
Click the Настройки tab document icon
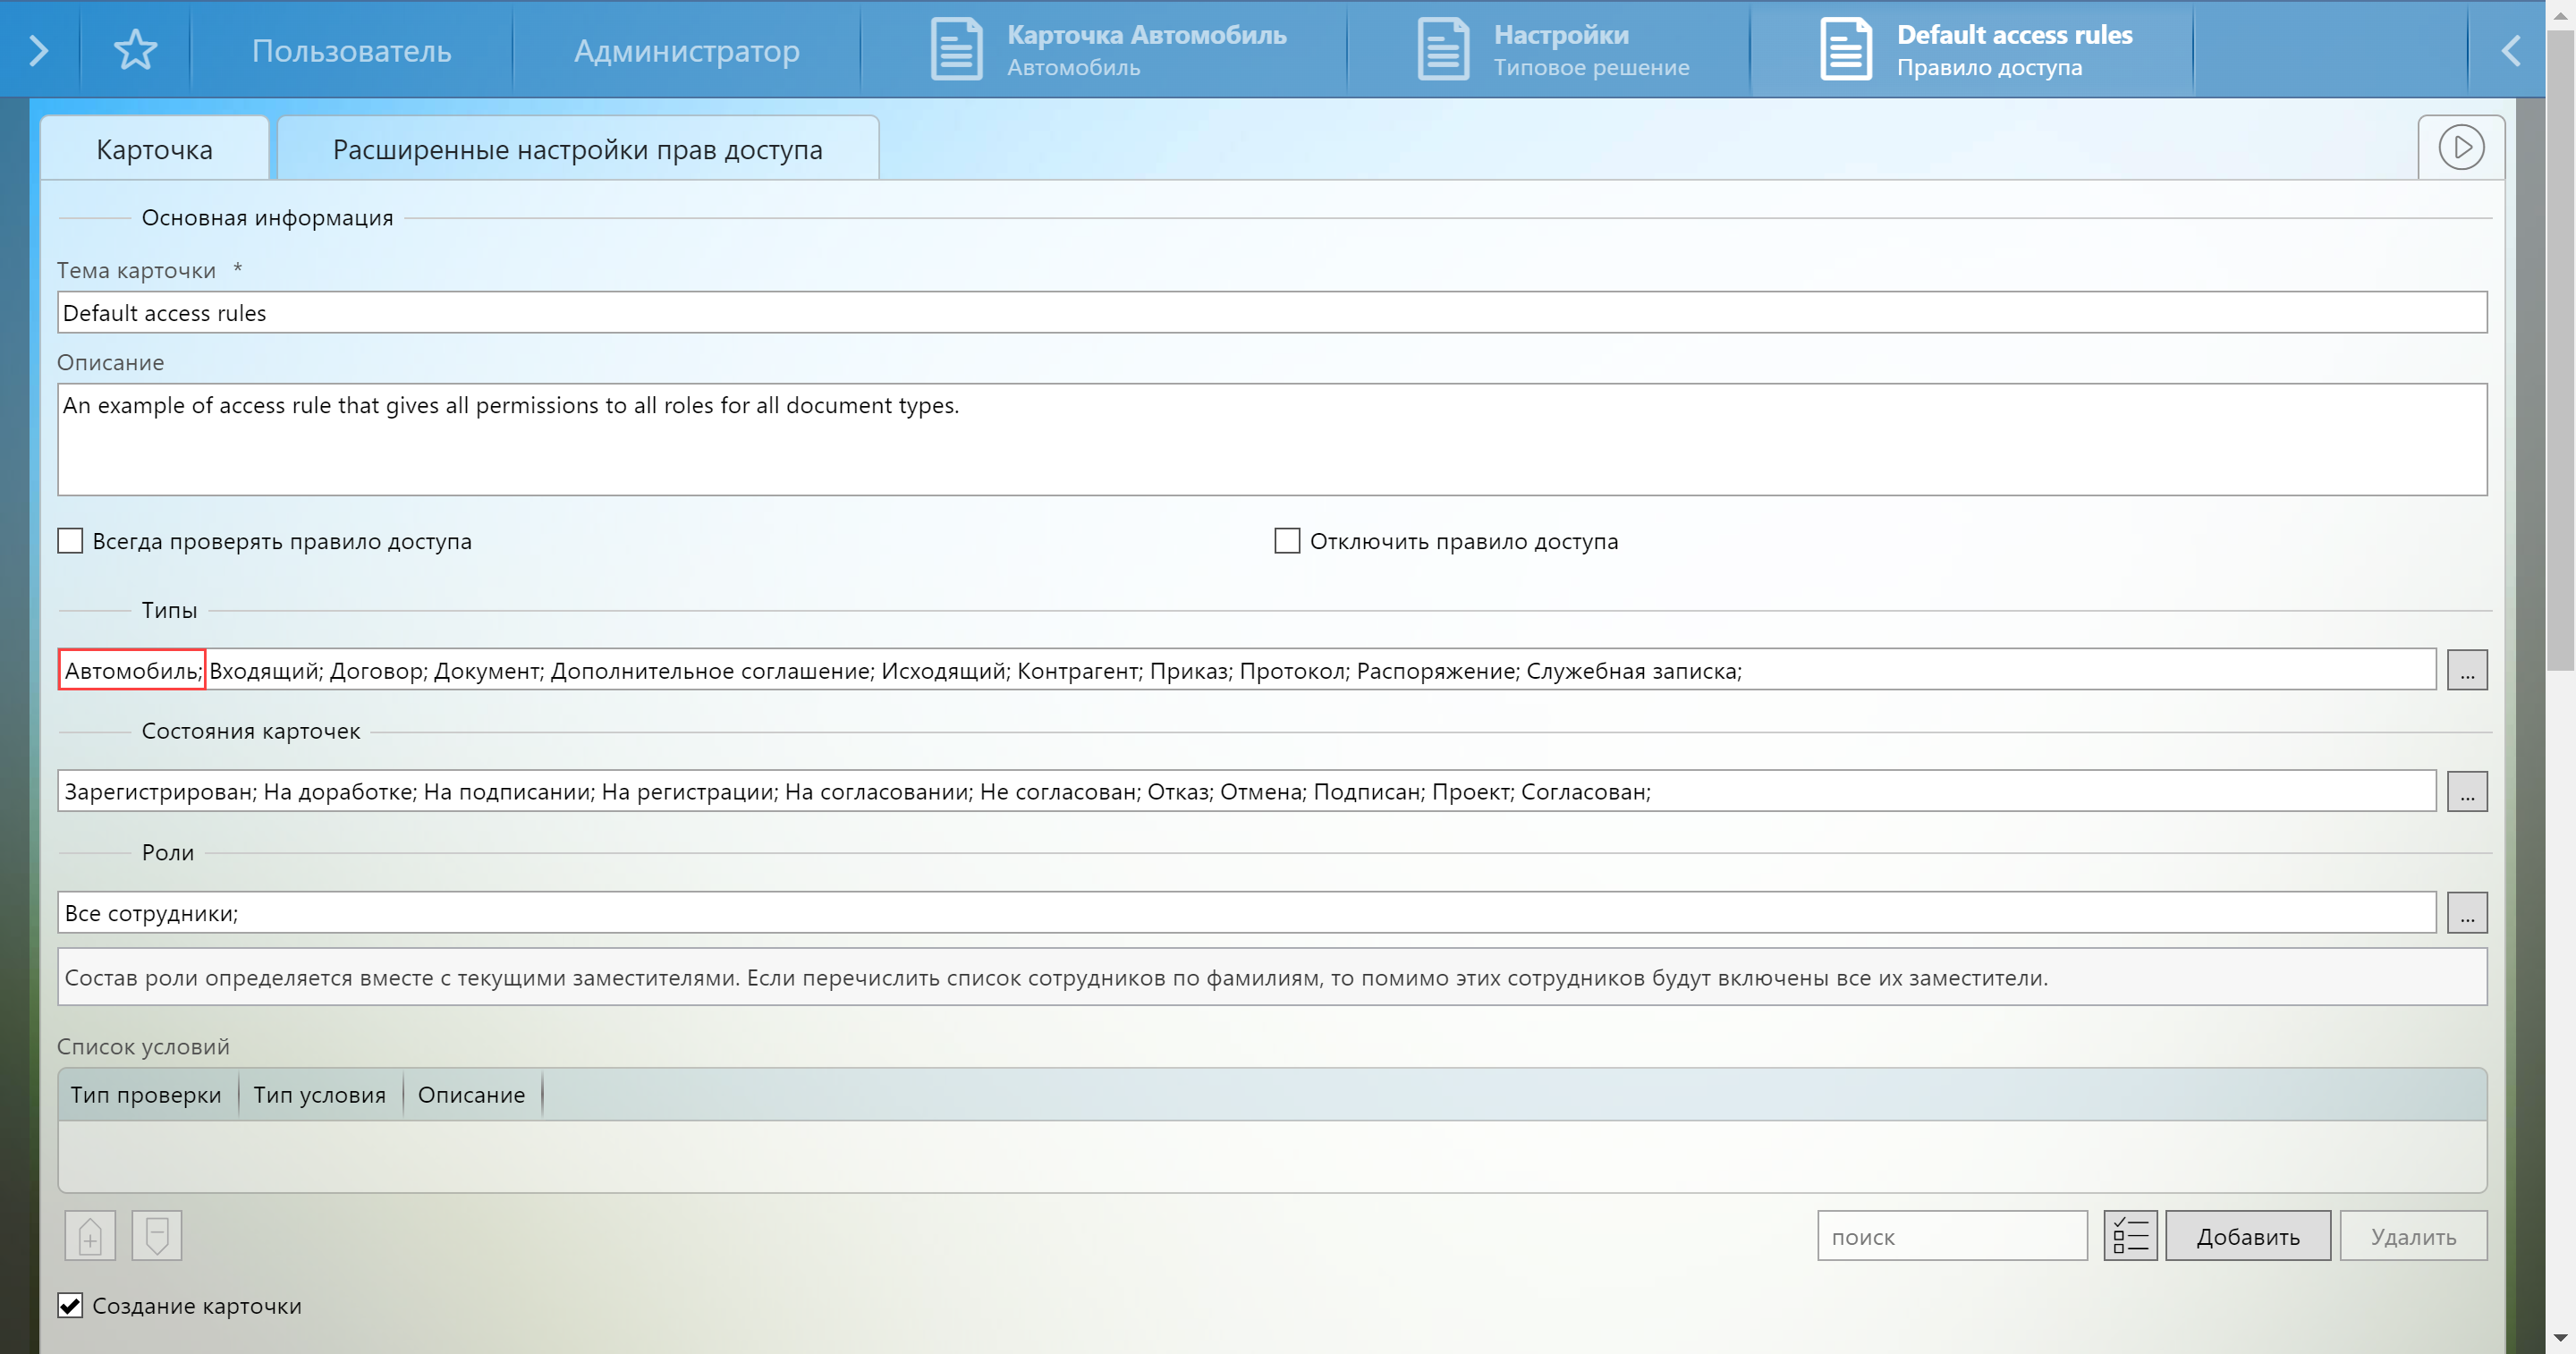pos(1442,50)
